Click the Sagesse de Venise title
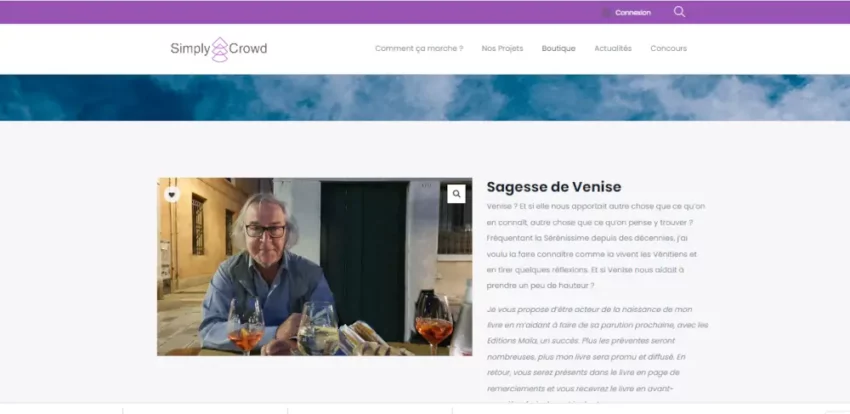Viewport: 850px width, 414px height. pyautogui.click(x=554, y=187)
